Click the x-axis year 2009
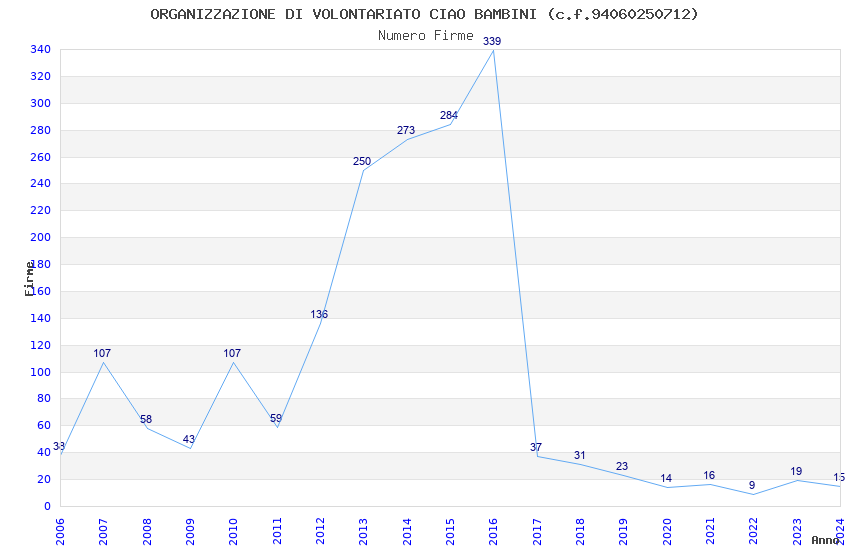 coord(190,532)
